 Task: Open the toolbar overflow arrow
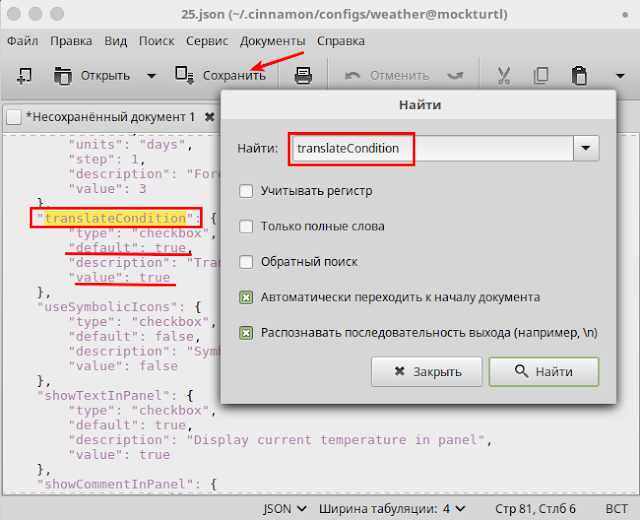tap(620, 76)
